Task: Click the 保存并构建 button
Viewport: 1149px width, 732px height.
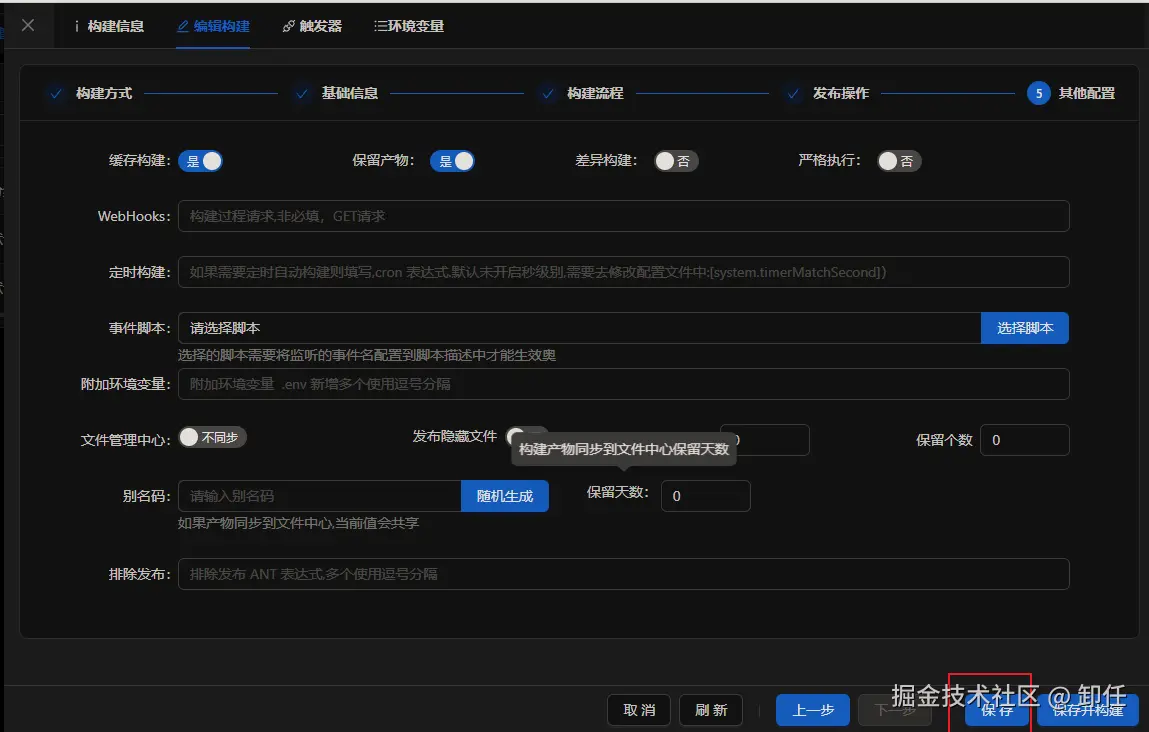Action: click(x=1088, y=710)
